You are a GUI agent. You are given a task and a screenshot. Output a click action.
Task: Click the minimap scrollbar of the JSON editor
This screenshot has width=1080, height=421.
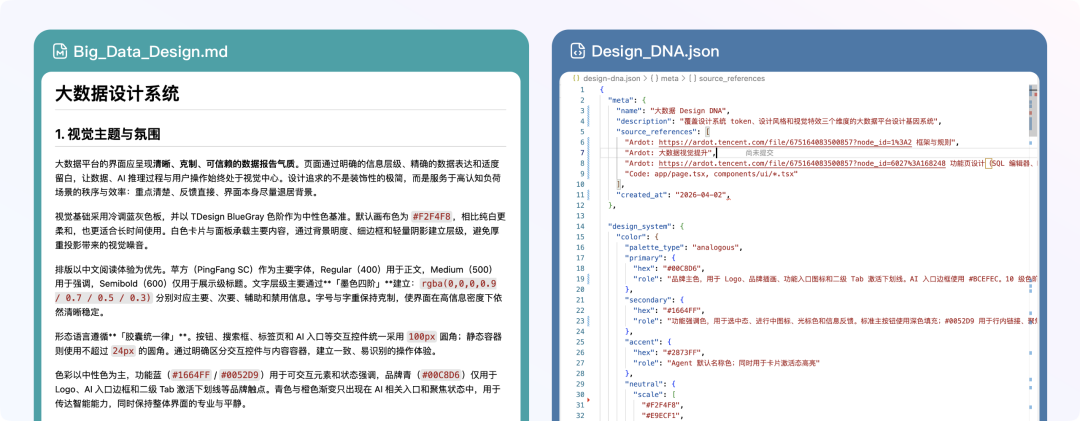(x=1033, y=110)
